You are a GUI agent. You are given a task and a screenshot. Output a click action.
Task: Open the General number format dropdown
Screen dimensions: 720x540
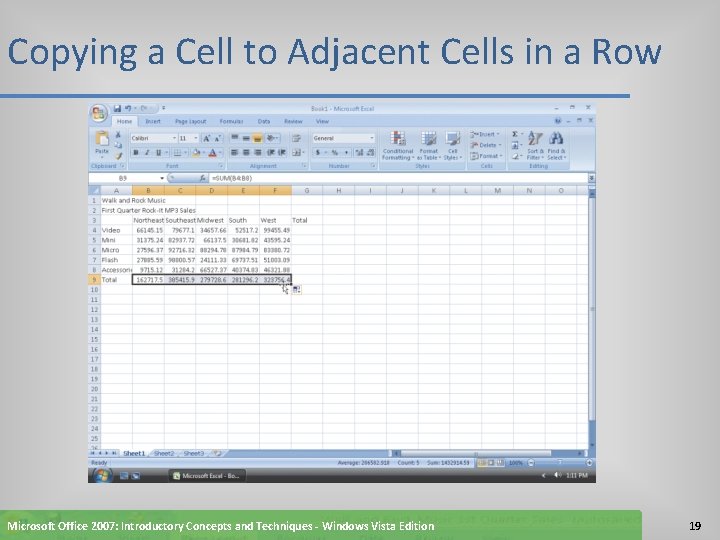coord(371,138)
